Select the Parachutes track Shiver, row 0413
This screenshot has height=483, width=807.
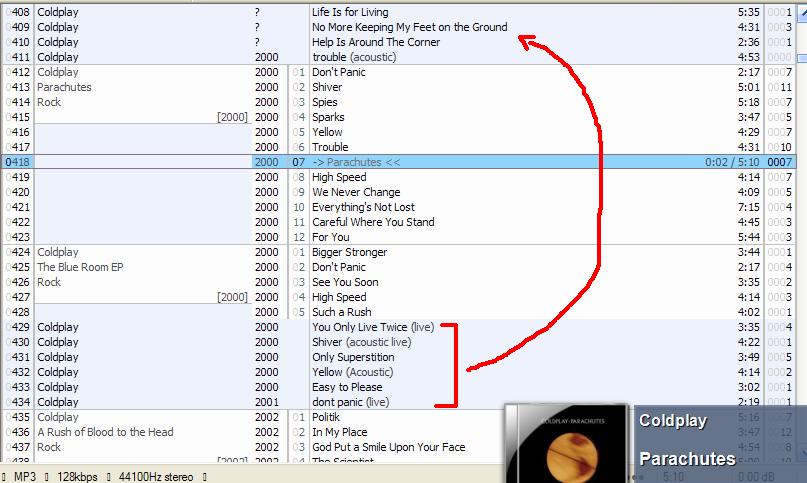327,87
